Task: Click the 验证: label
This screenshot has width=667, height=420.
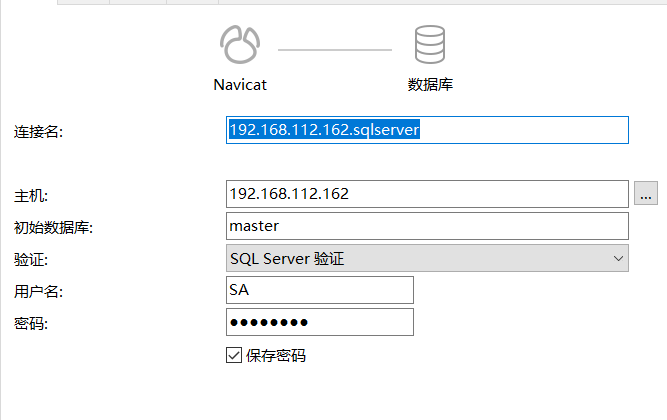Action: (31, 260)
